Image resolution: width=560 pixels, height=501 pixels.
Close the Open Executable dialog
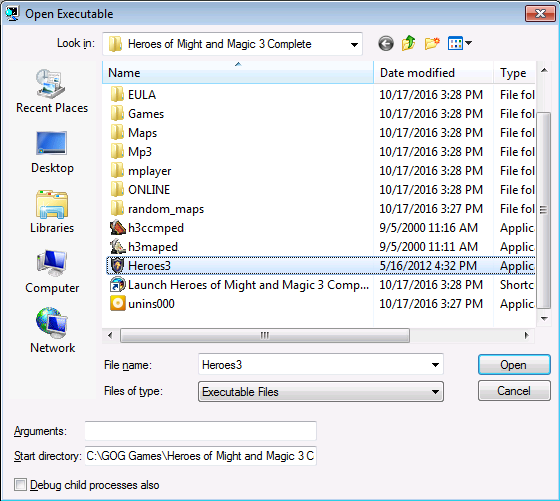[540, 14]
